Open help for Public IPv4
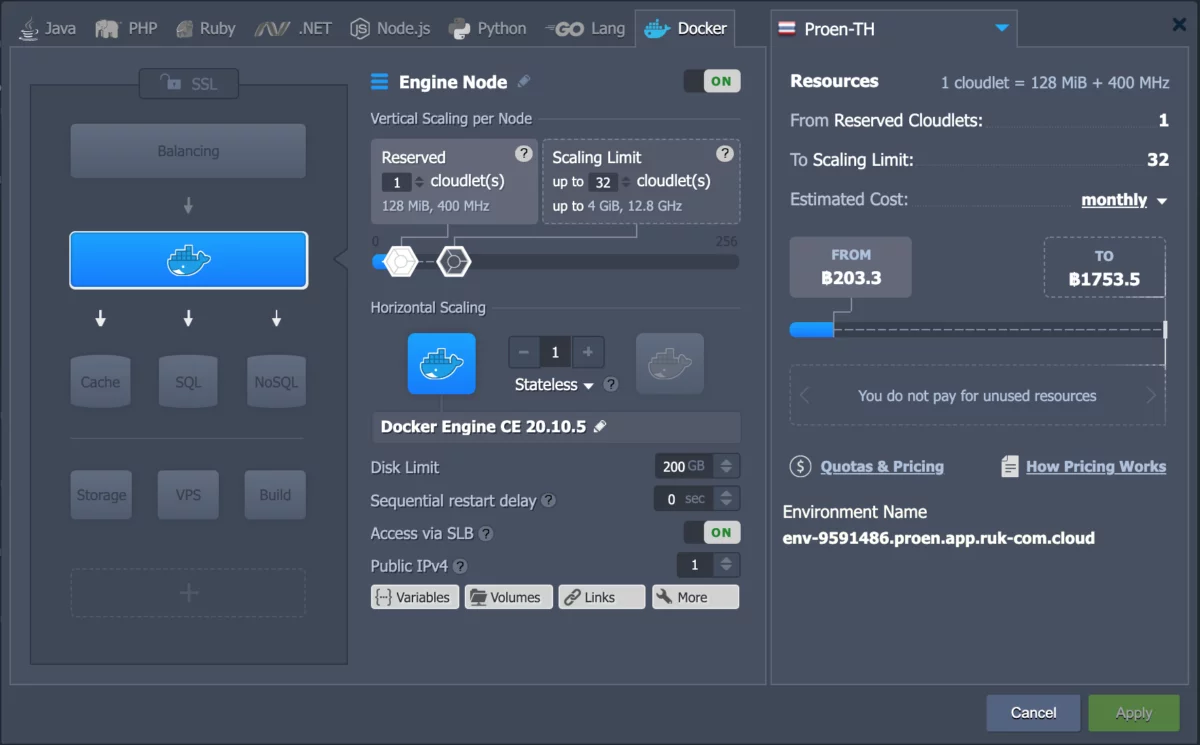 click(460, 566)
